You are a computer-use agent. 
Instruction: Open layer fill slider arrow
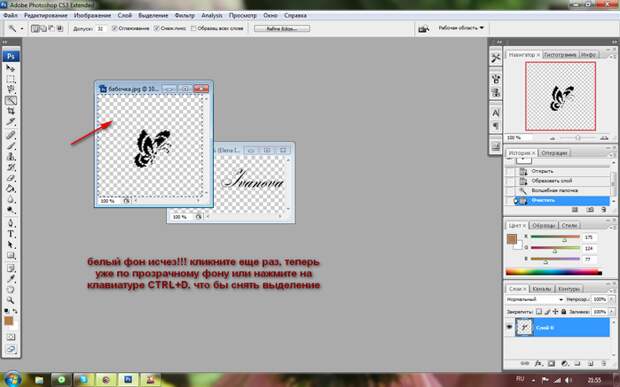tap(611, 311)
